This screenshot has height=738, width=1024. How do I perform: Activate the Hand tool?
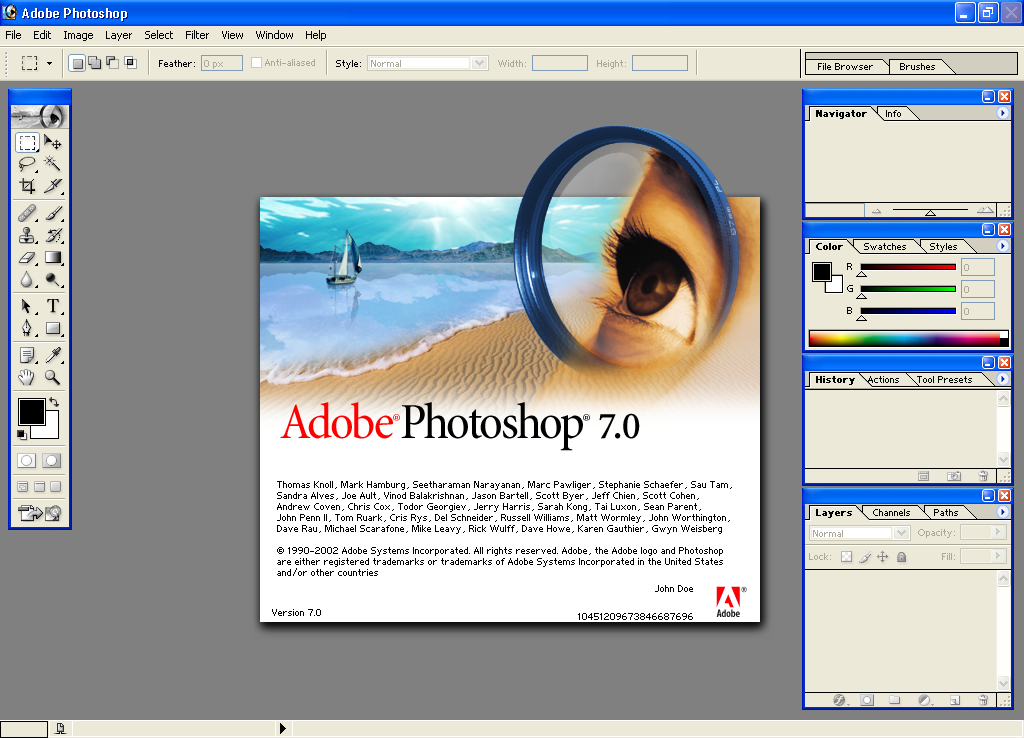pos(27,377)
